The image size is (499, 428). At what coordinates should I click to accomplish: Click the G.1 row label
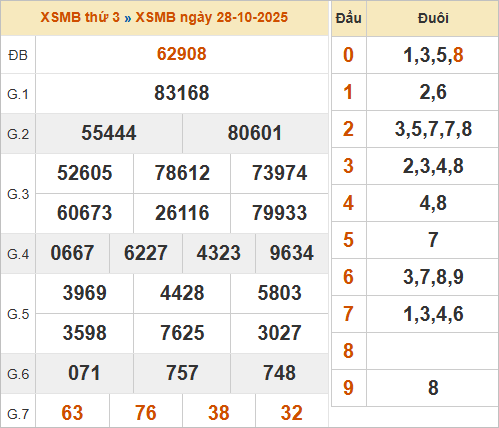[x=18, y=94]
